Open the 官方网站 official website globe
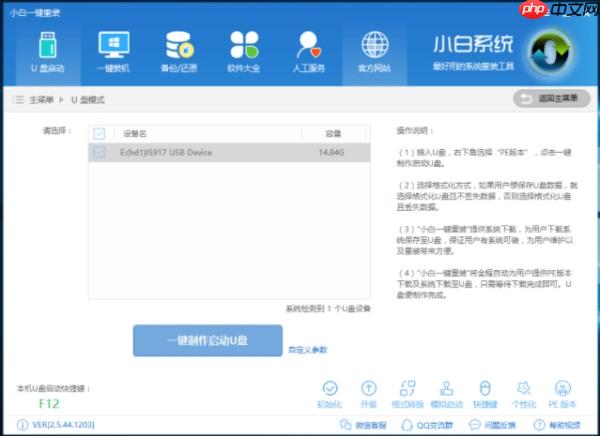600x436 pixels. (375, 52)
